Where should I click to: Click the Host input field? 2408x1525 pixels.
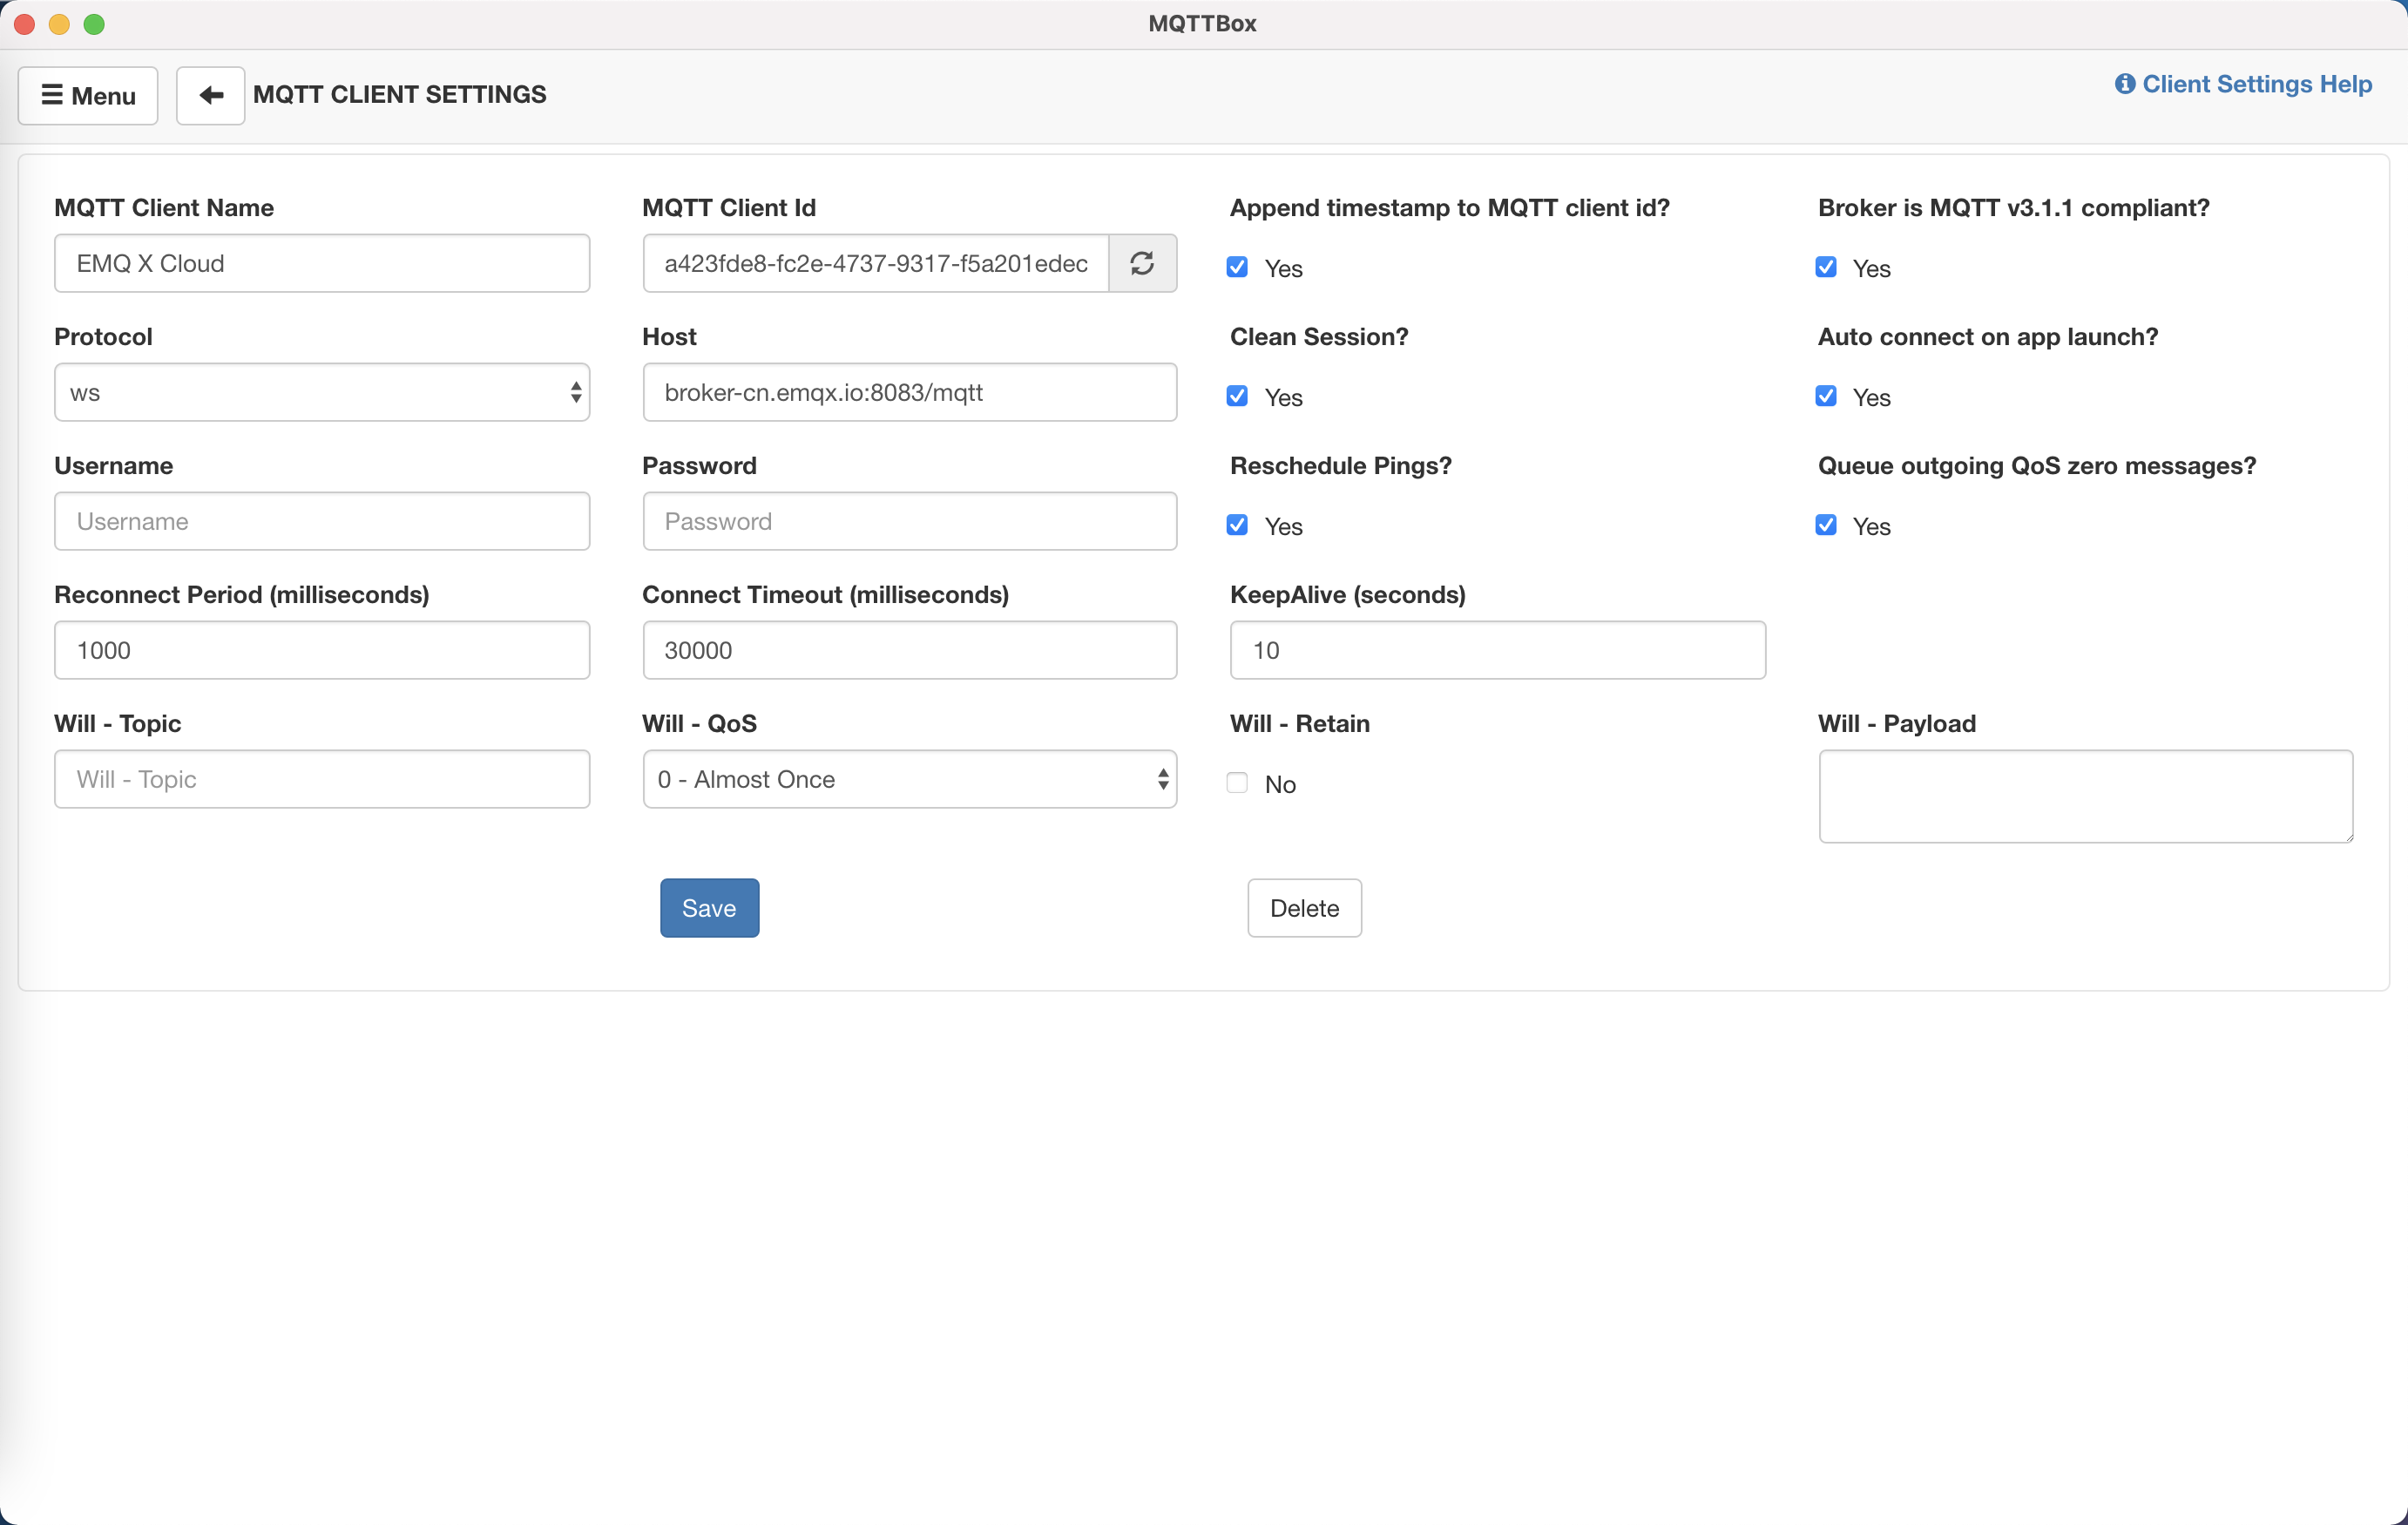point(910,391)
